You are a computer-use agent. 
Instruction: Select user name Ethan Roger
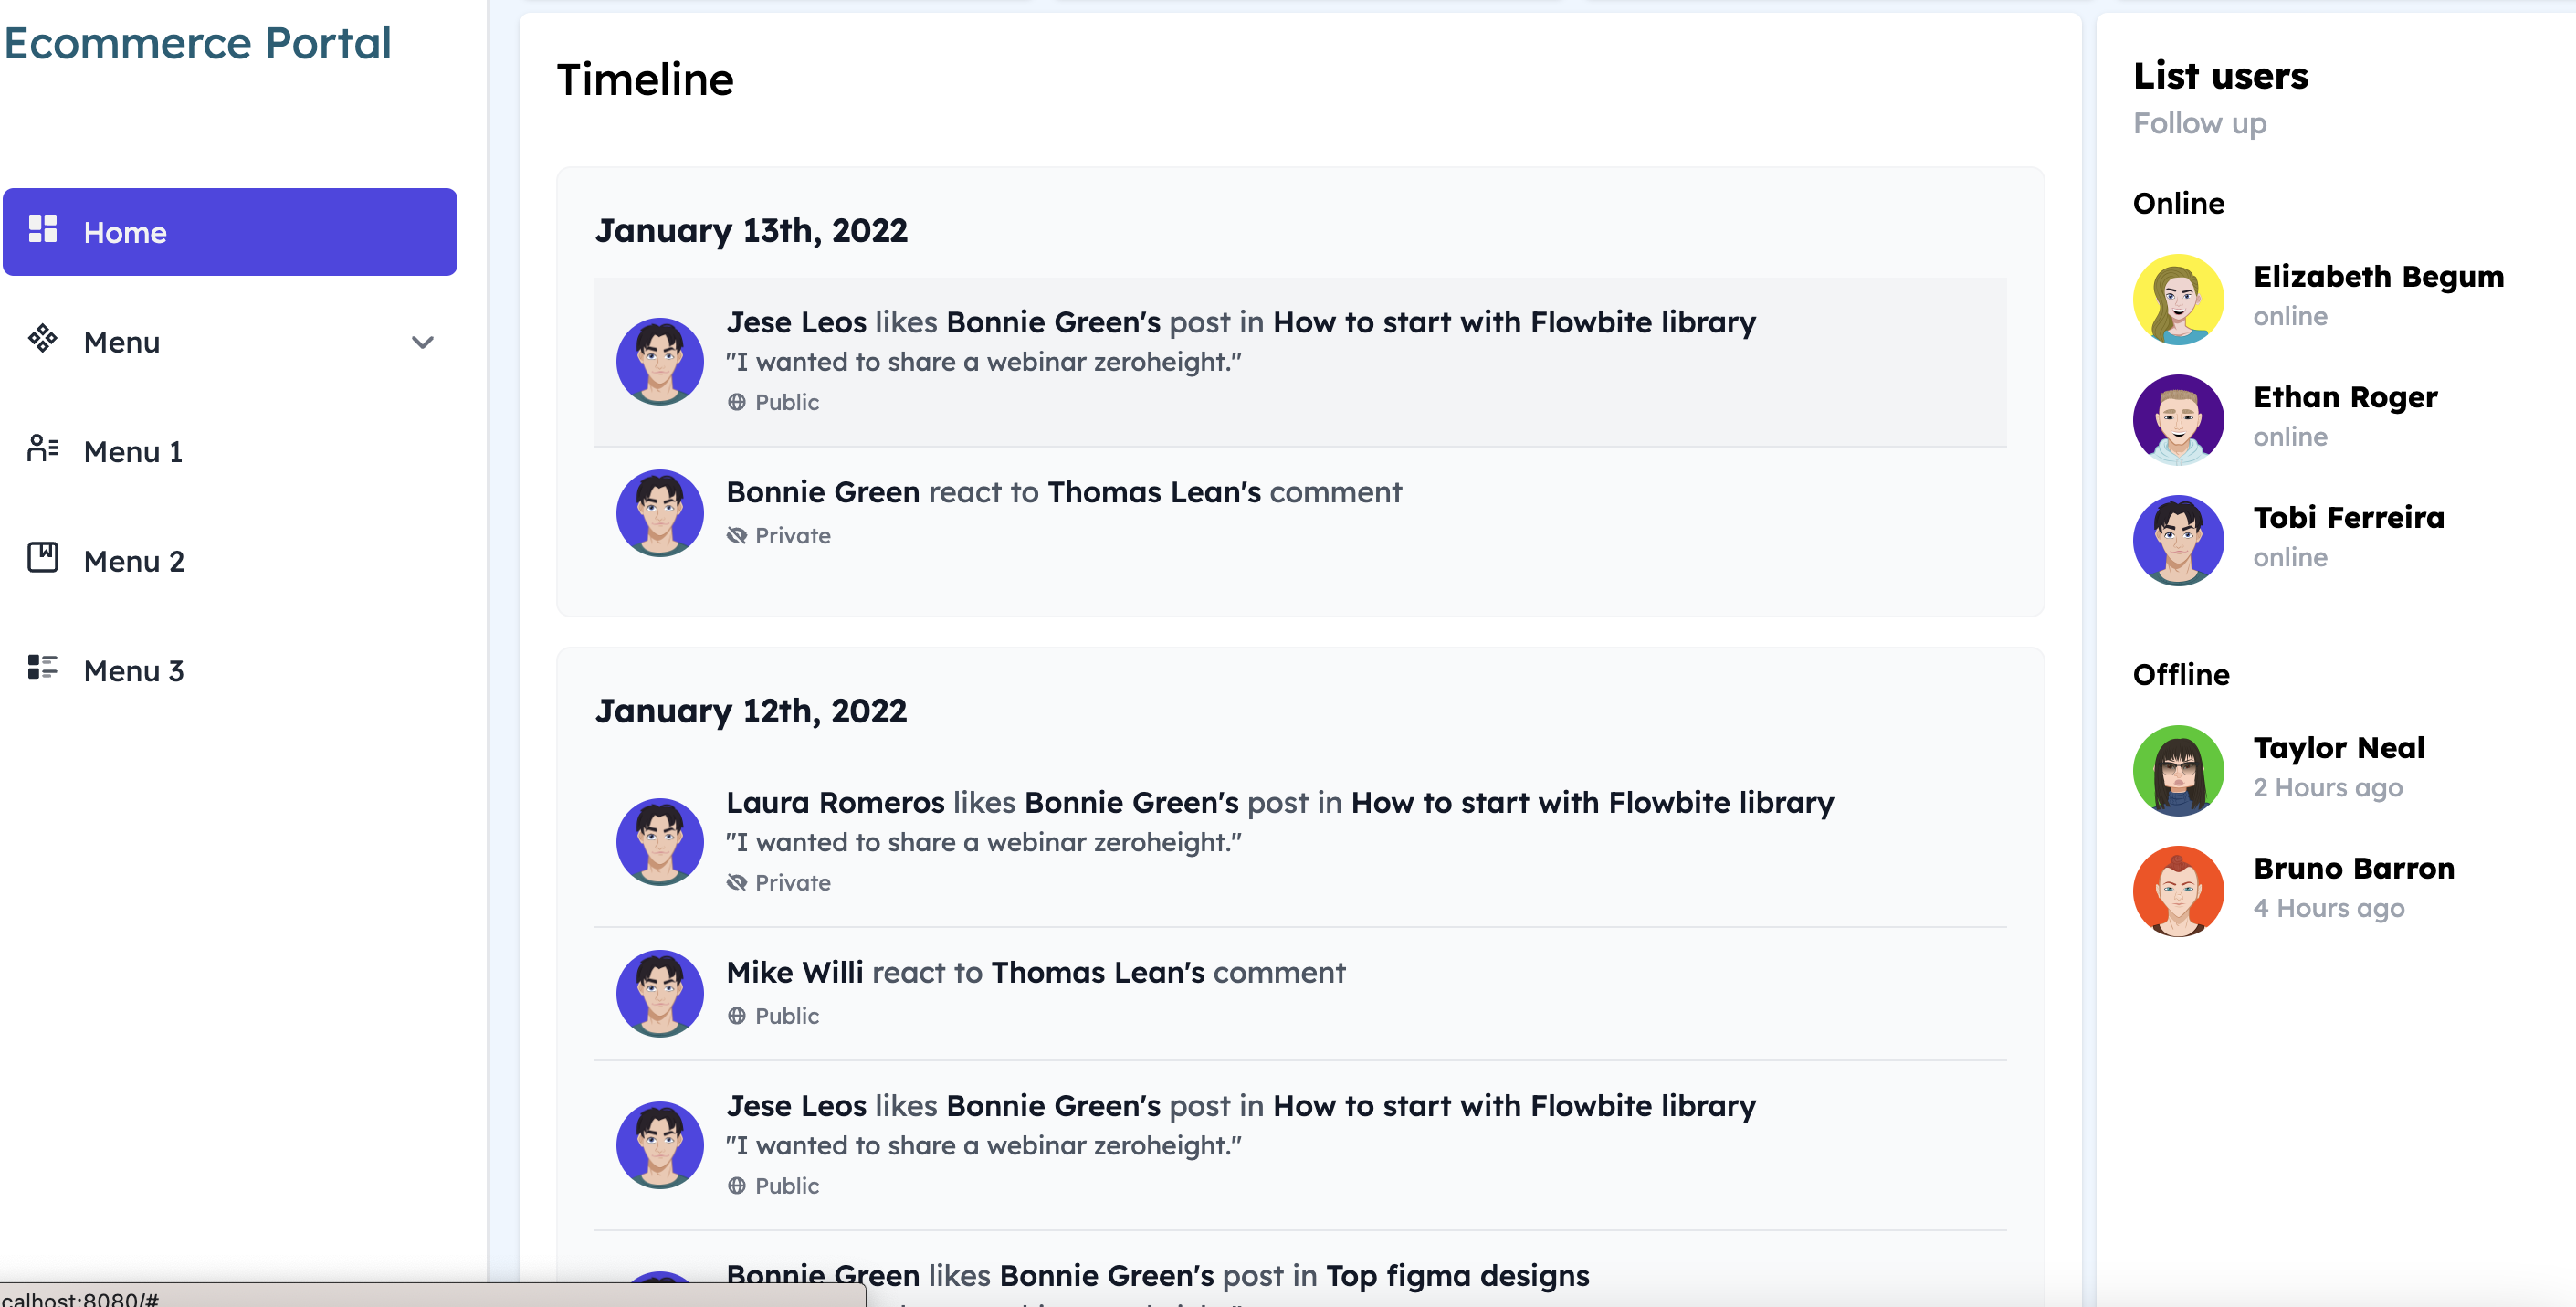(2345, 397)
